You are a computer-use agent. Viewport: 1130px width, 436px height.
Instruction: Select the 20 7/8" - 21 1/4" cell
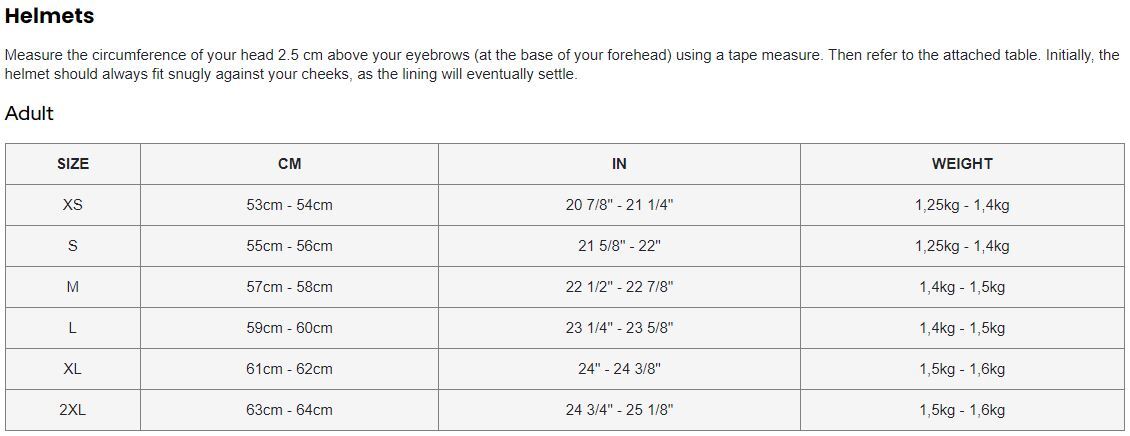coord(619,205)
